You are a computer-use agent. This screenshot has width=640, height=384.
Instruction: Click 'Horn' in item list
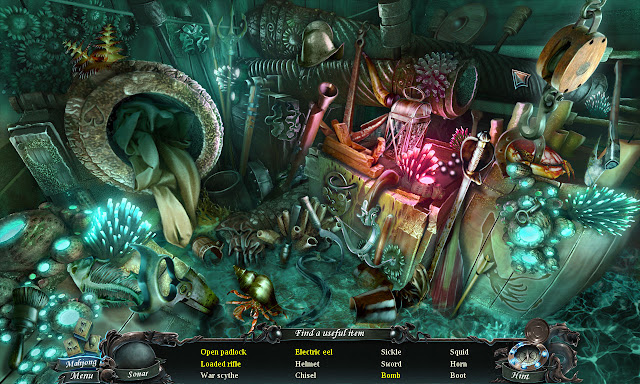[458, 364]
